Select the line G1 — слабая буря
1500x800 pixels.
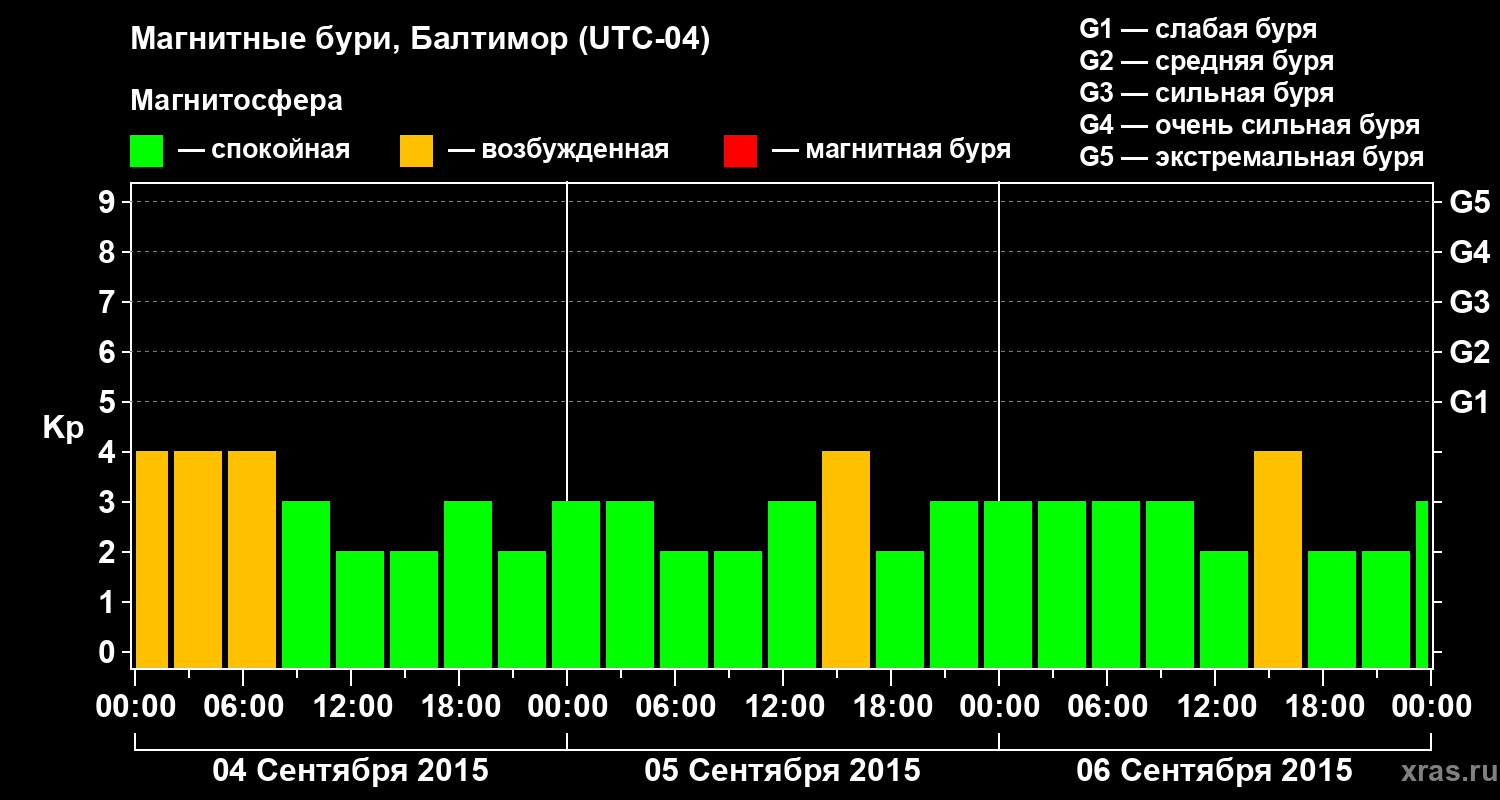pos(1198,29)
